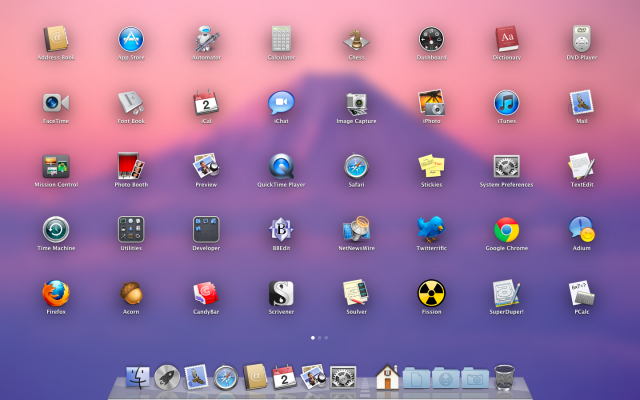
Task: Open System Preferences in the Launchpad grid
Action: [x=507, y=166]
